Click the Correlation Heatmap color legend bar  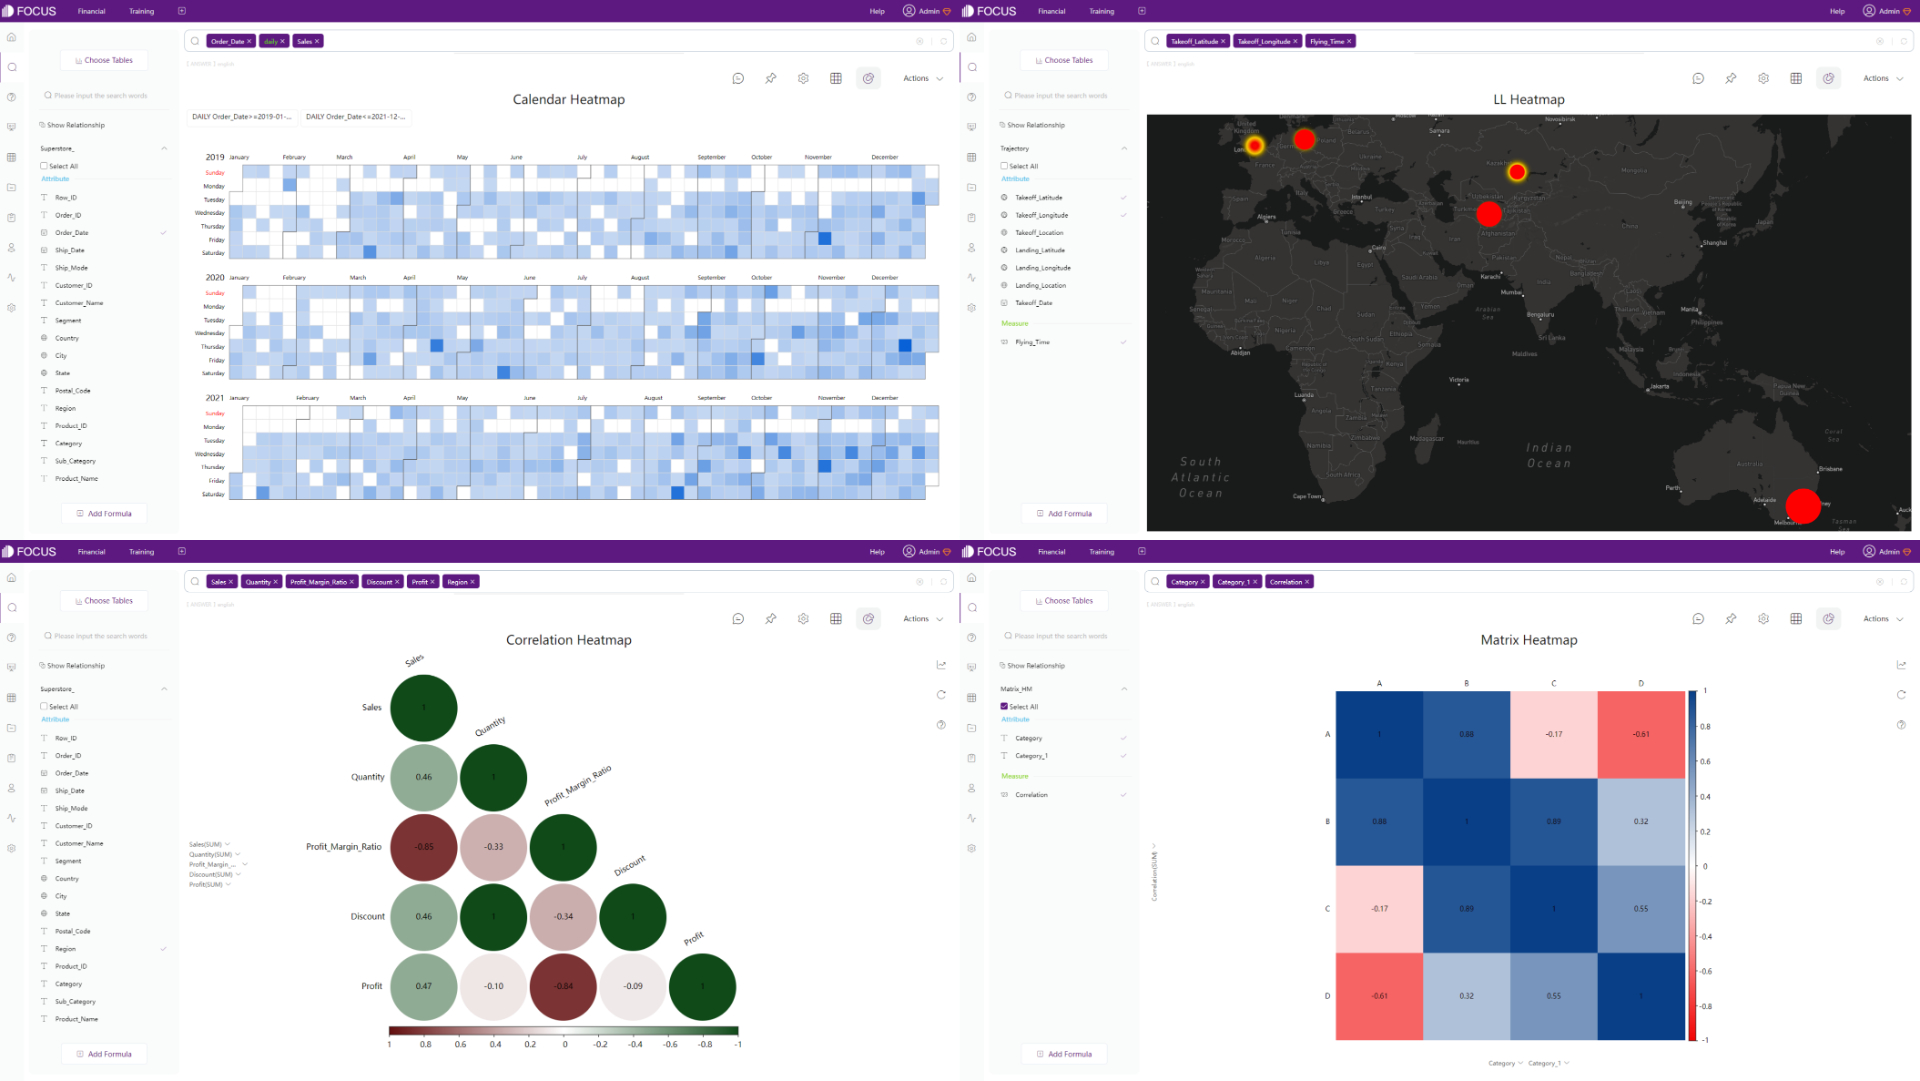point(563,1030)
